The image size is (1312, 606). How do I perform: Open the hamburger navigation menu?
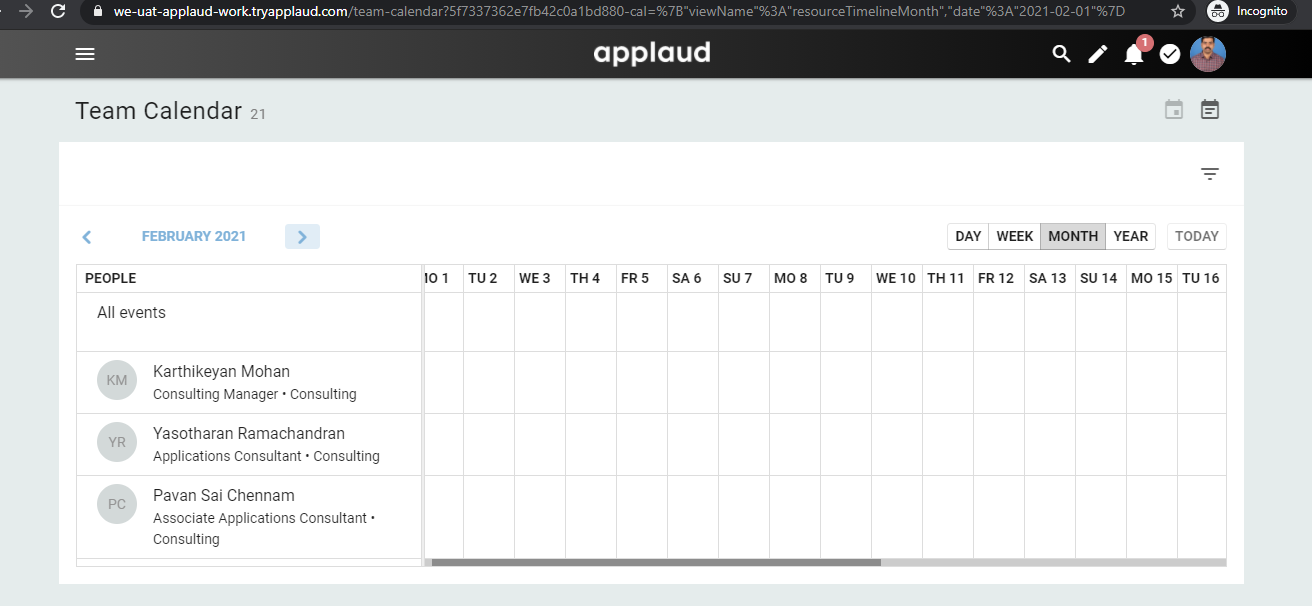(x=85, y=54)
